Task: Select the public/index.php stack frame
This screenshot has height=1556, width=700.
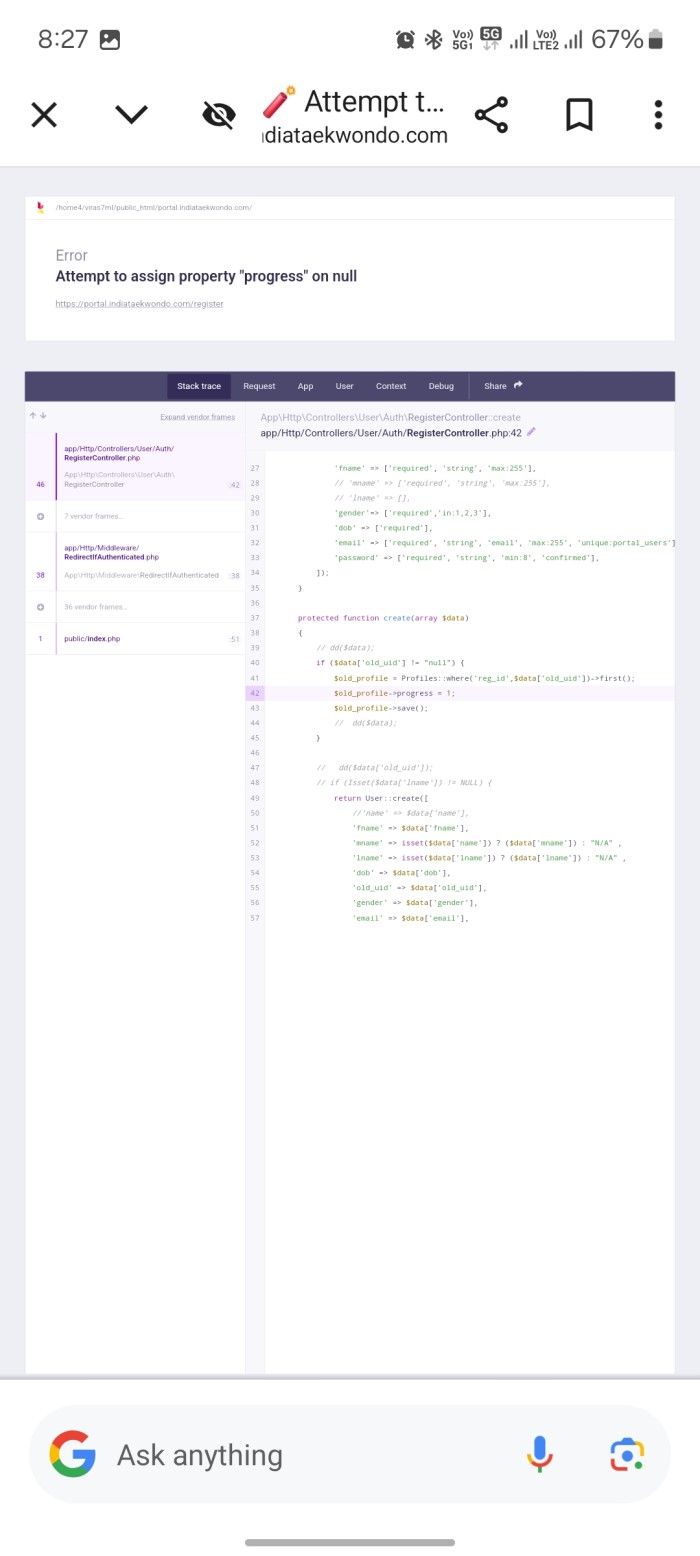Action: [x=92, y=638]
